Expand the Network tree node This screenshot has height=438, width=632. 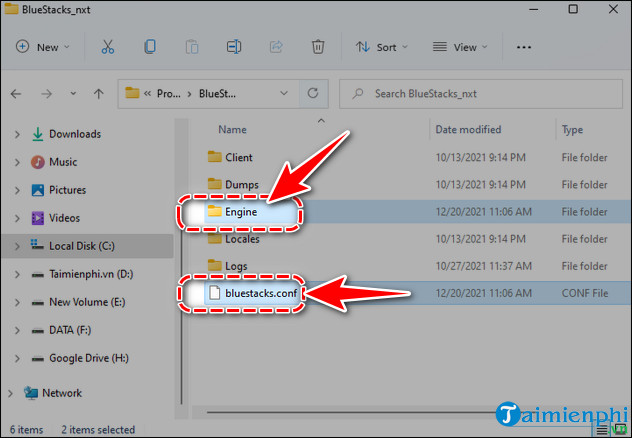click(10, 393)
